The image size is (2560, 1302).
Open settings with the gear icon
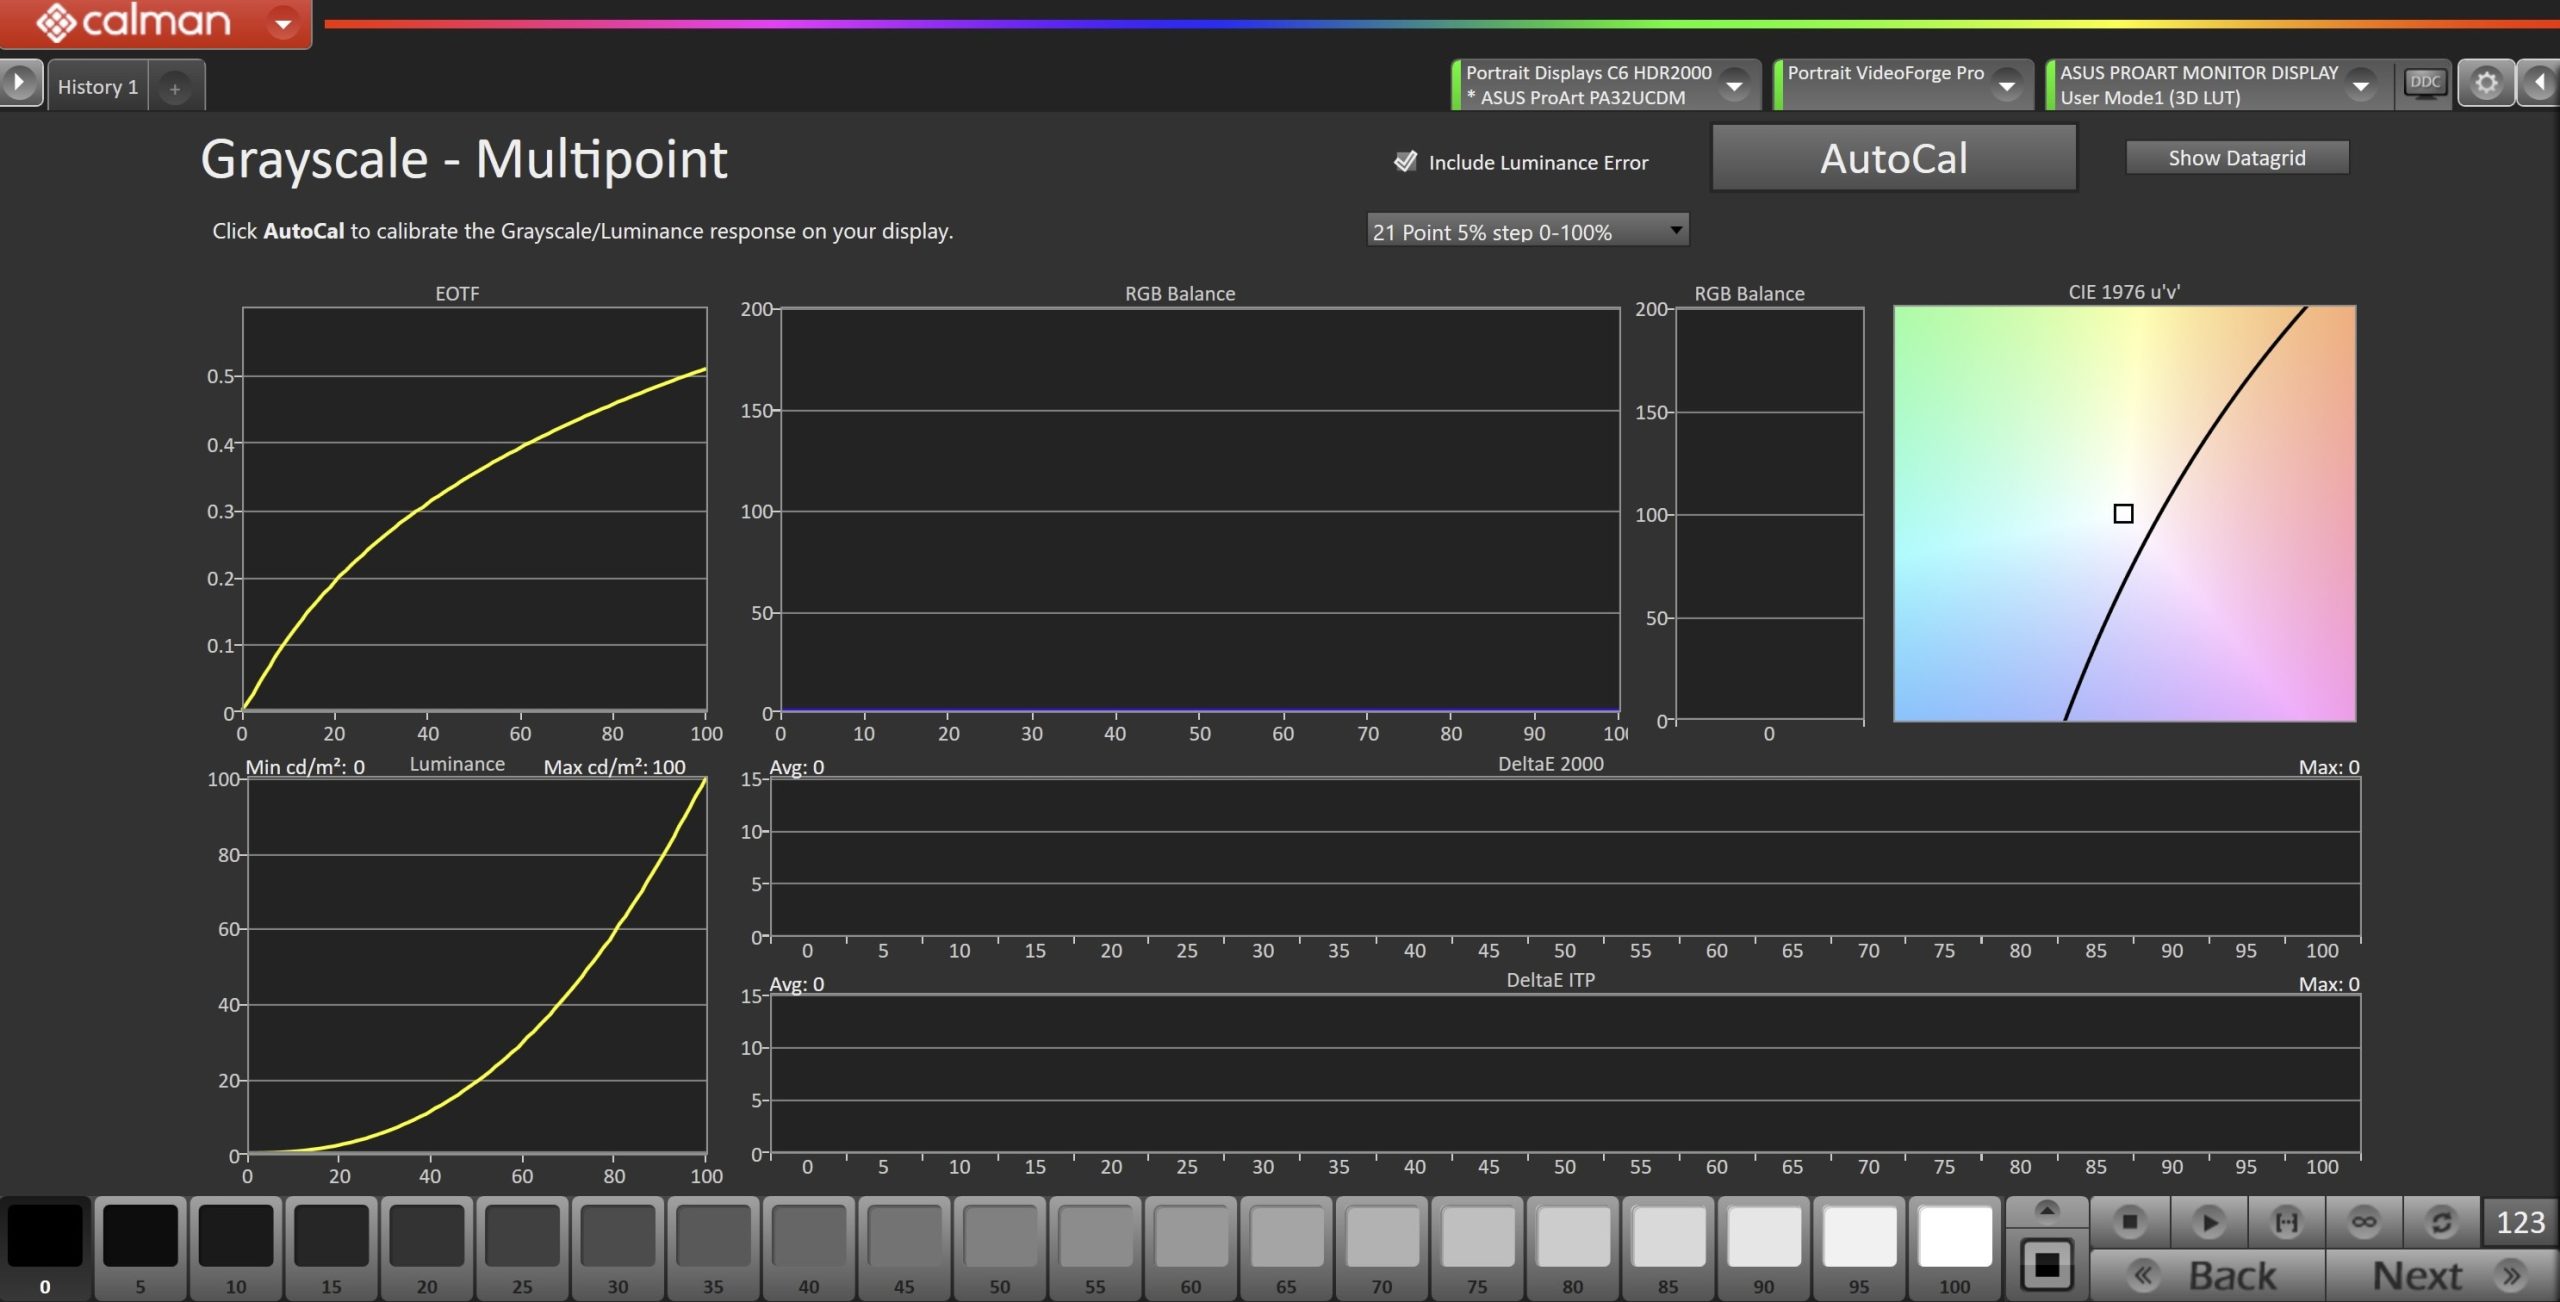coord(2486,83)
